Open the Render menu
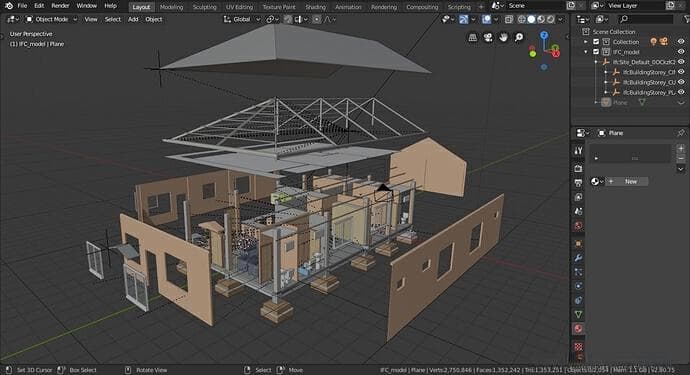The image size is (690, 375). [60, 6]
